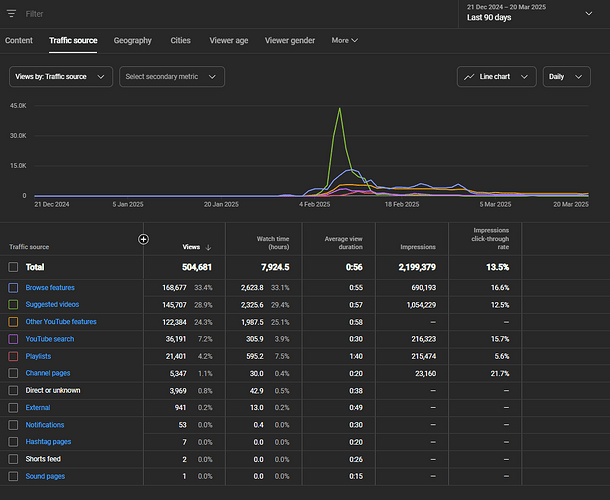
Task: Expand the More tabs menu
Action: 345,41
